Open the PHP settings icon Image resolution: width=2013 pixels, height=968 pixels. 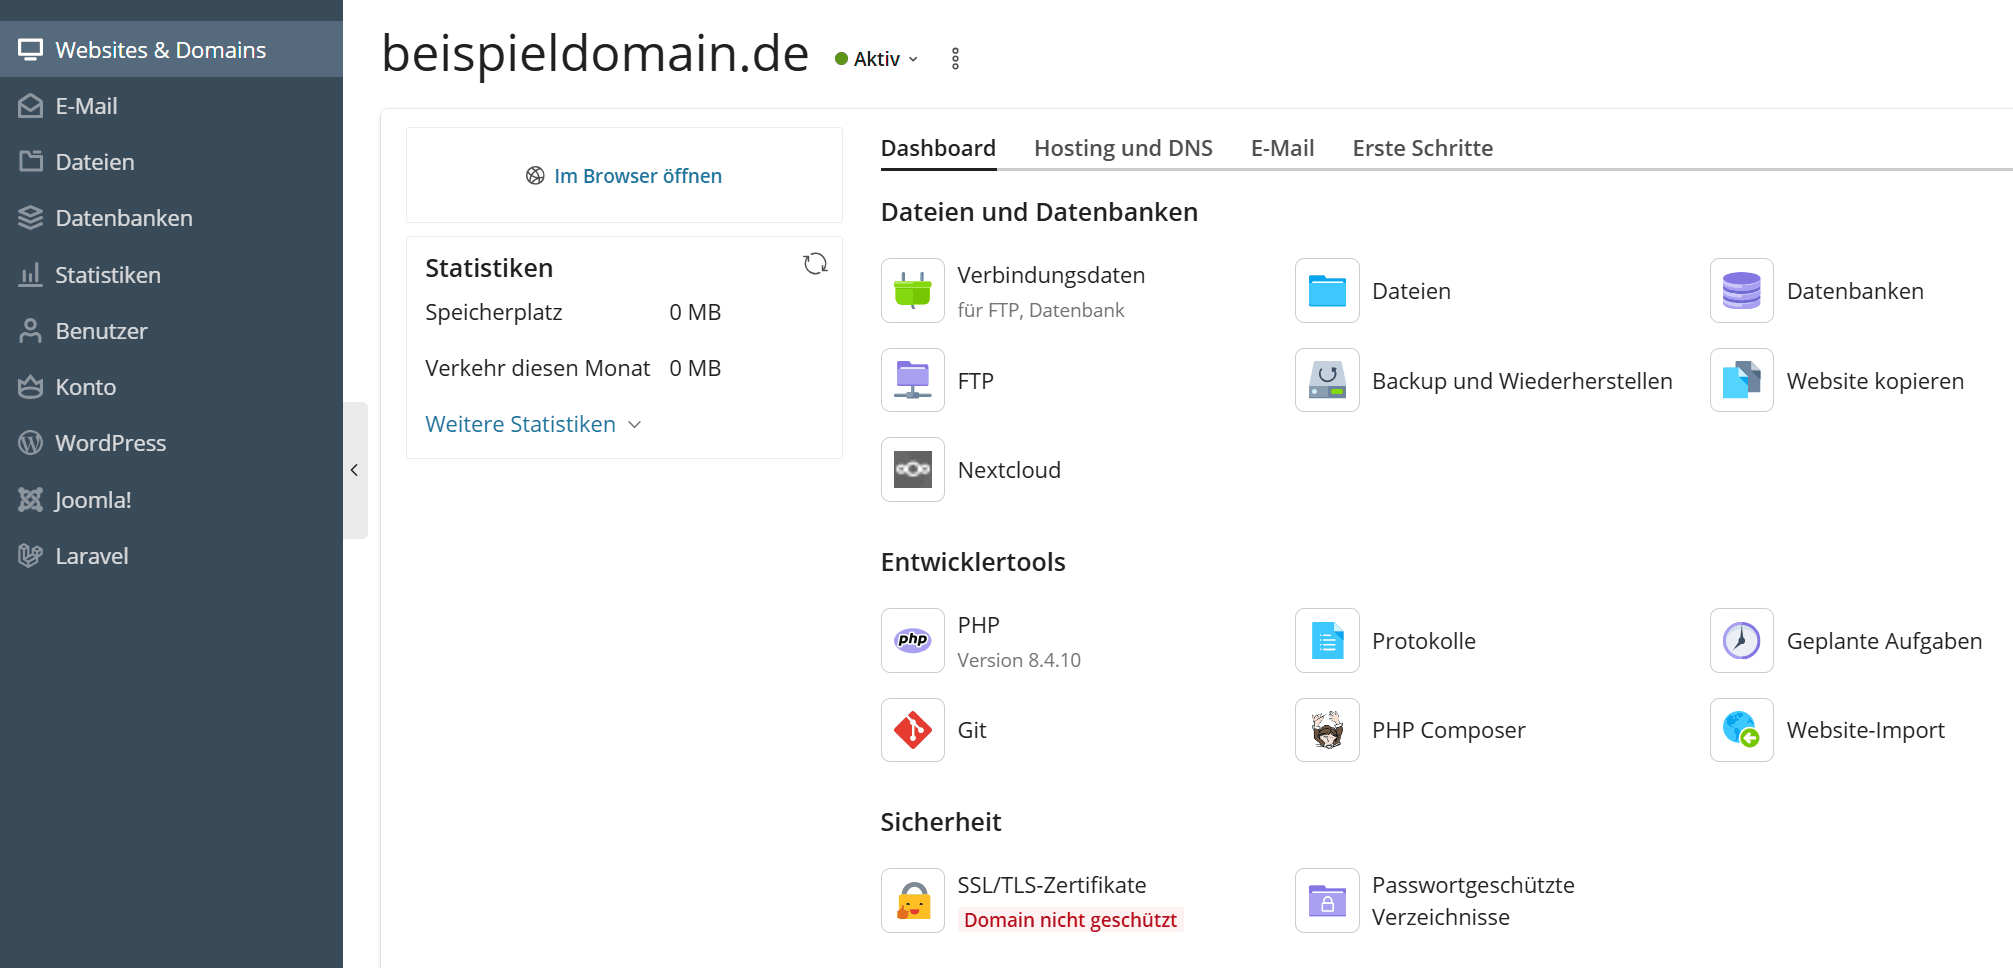tap(912, 641)
